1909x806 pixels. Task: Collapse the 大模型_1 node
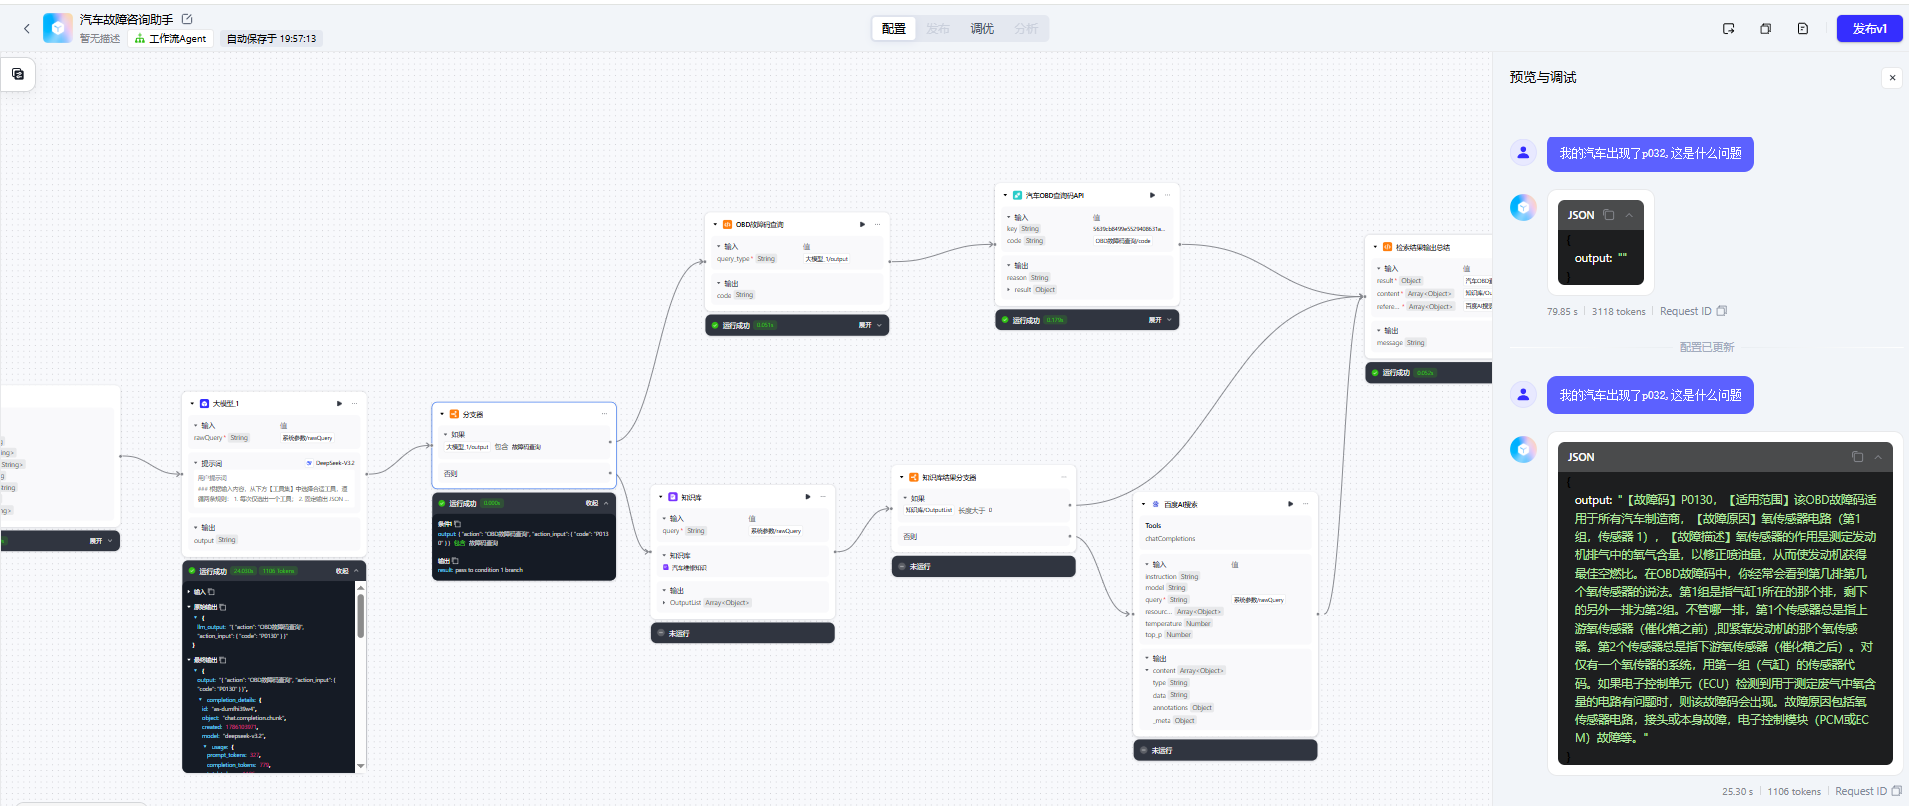(192, 404)
